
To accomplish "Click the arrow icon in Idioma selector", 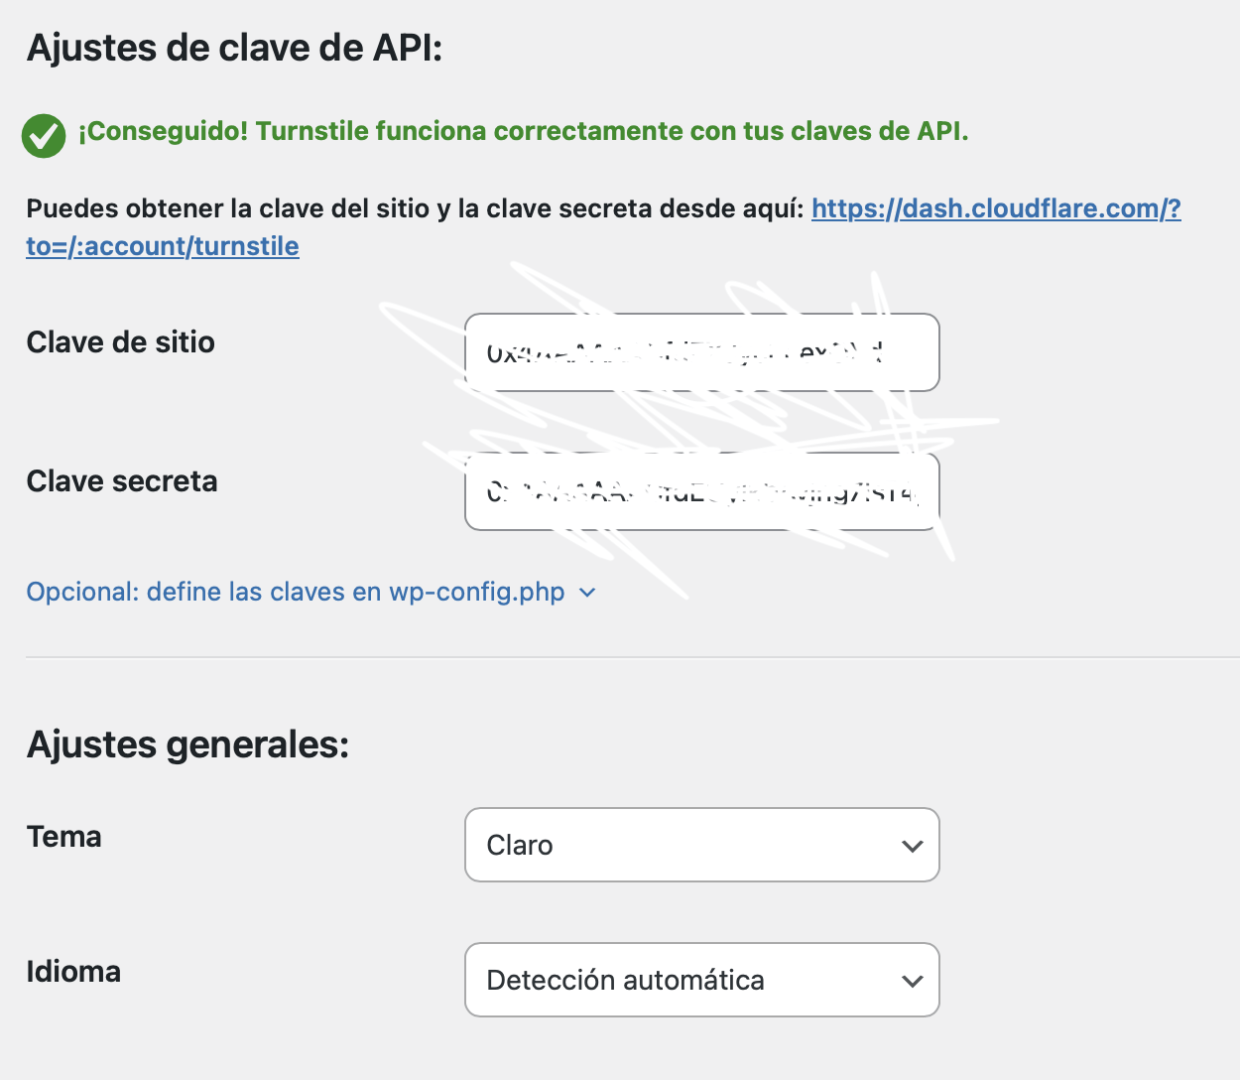I will [911, 981].
